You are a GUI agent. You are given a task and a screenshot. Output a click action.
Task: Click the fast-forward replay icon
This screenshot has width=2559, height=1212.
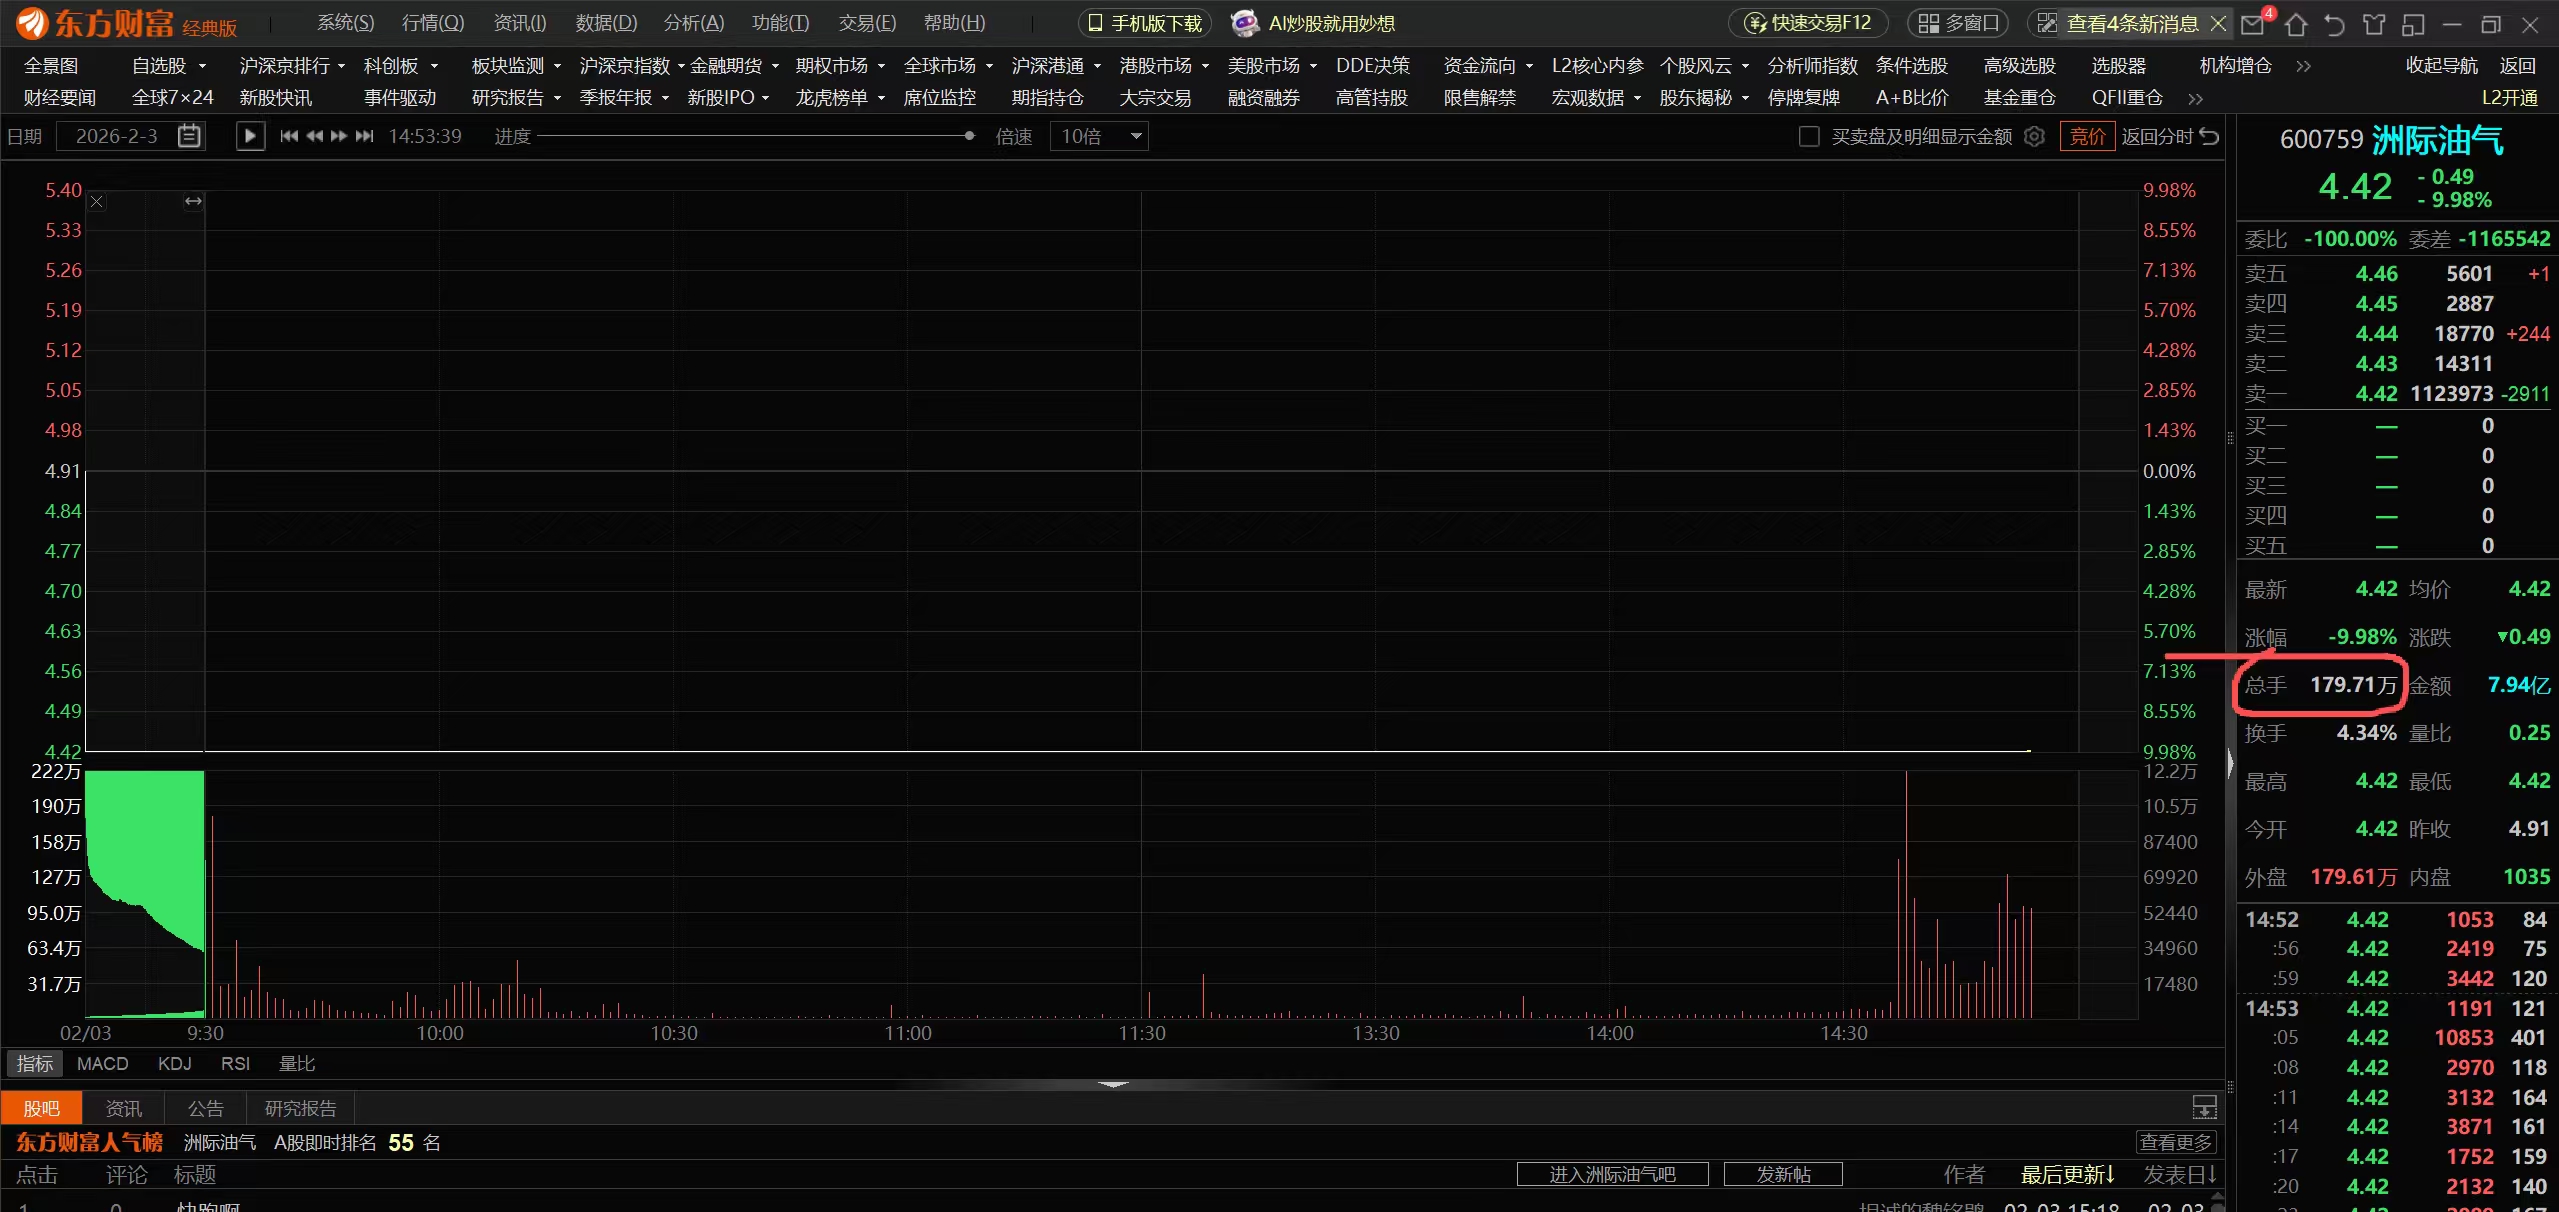click(x=339, y=136)
